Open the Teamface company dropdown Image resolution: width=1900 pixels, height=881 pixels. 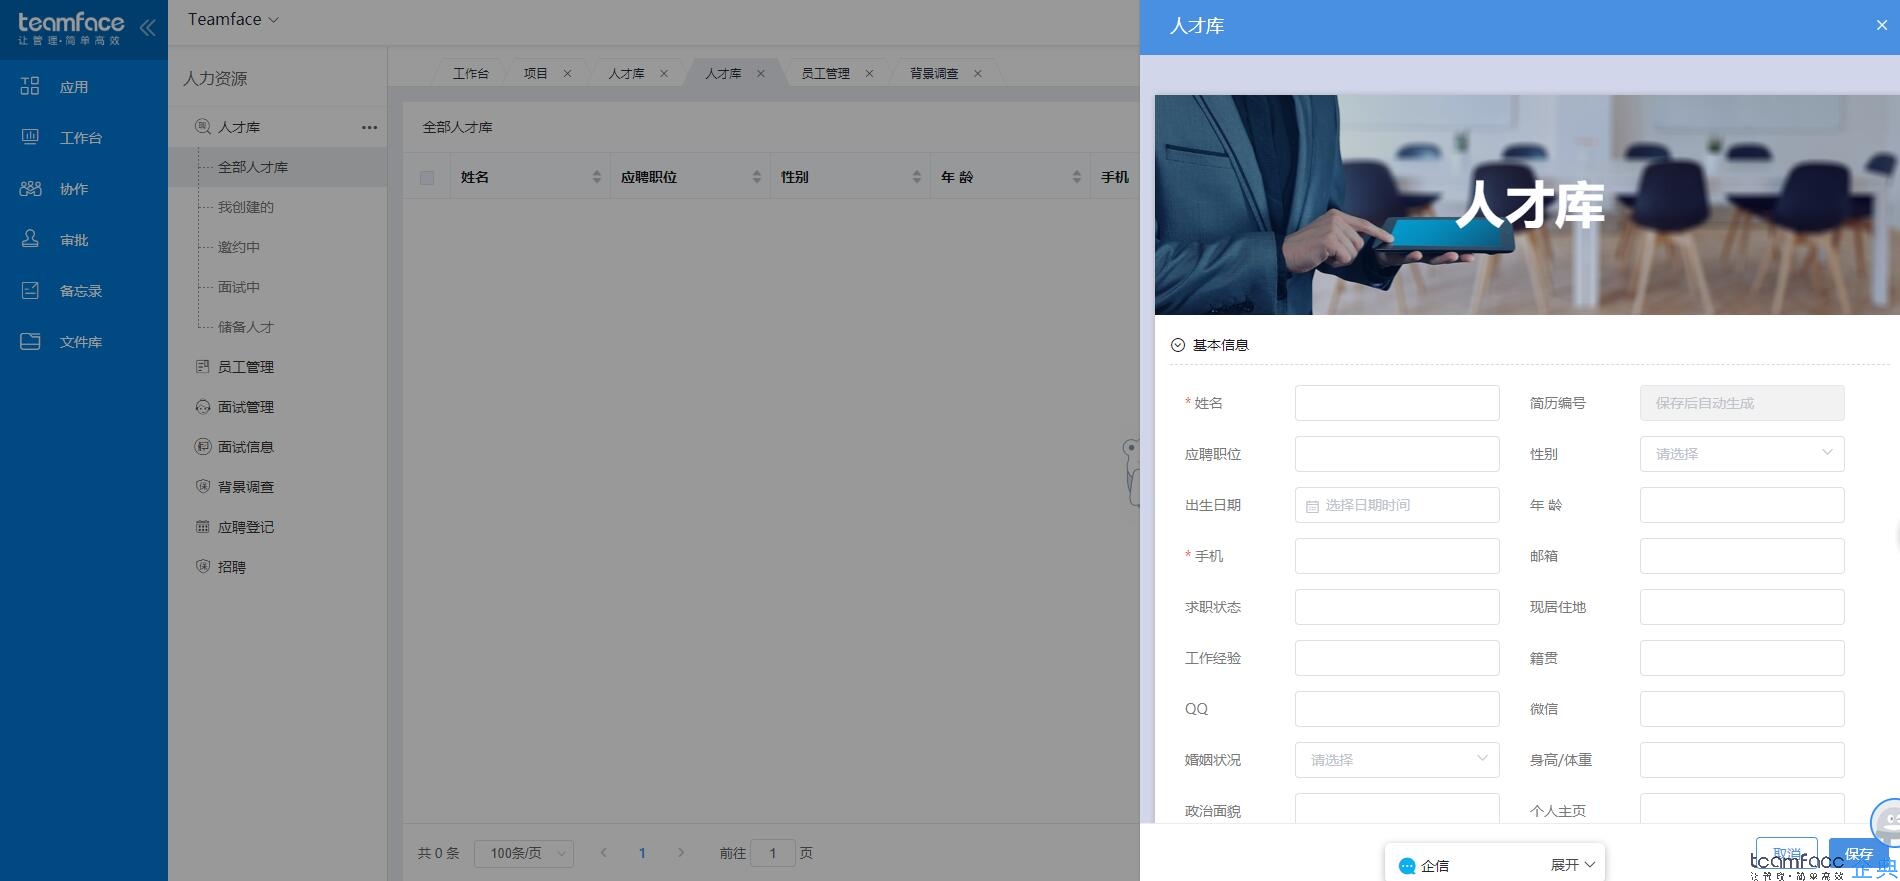pos(233,19)
